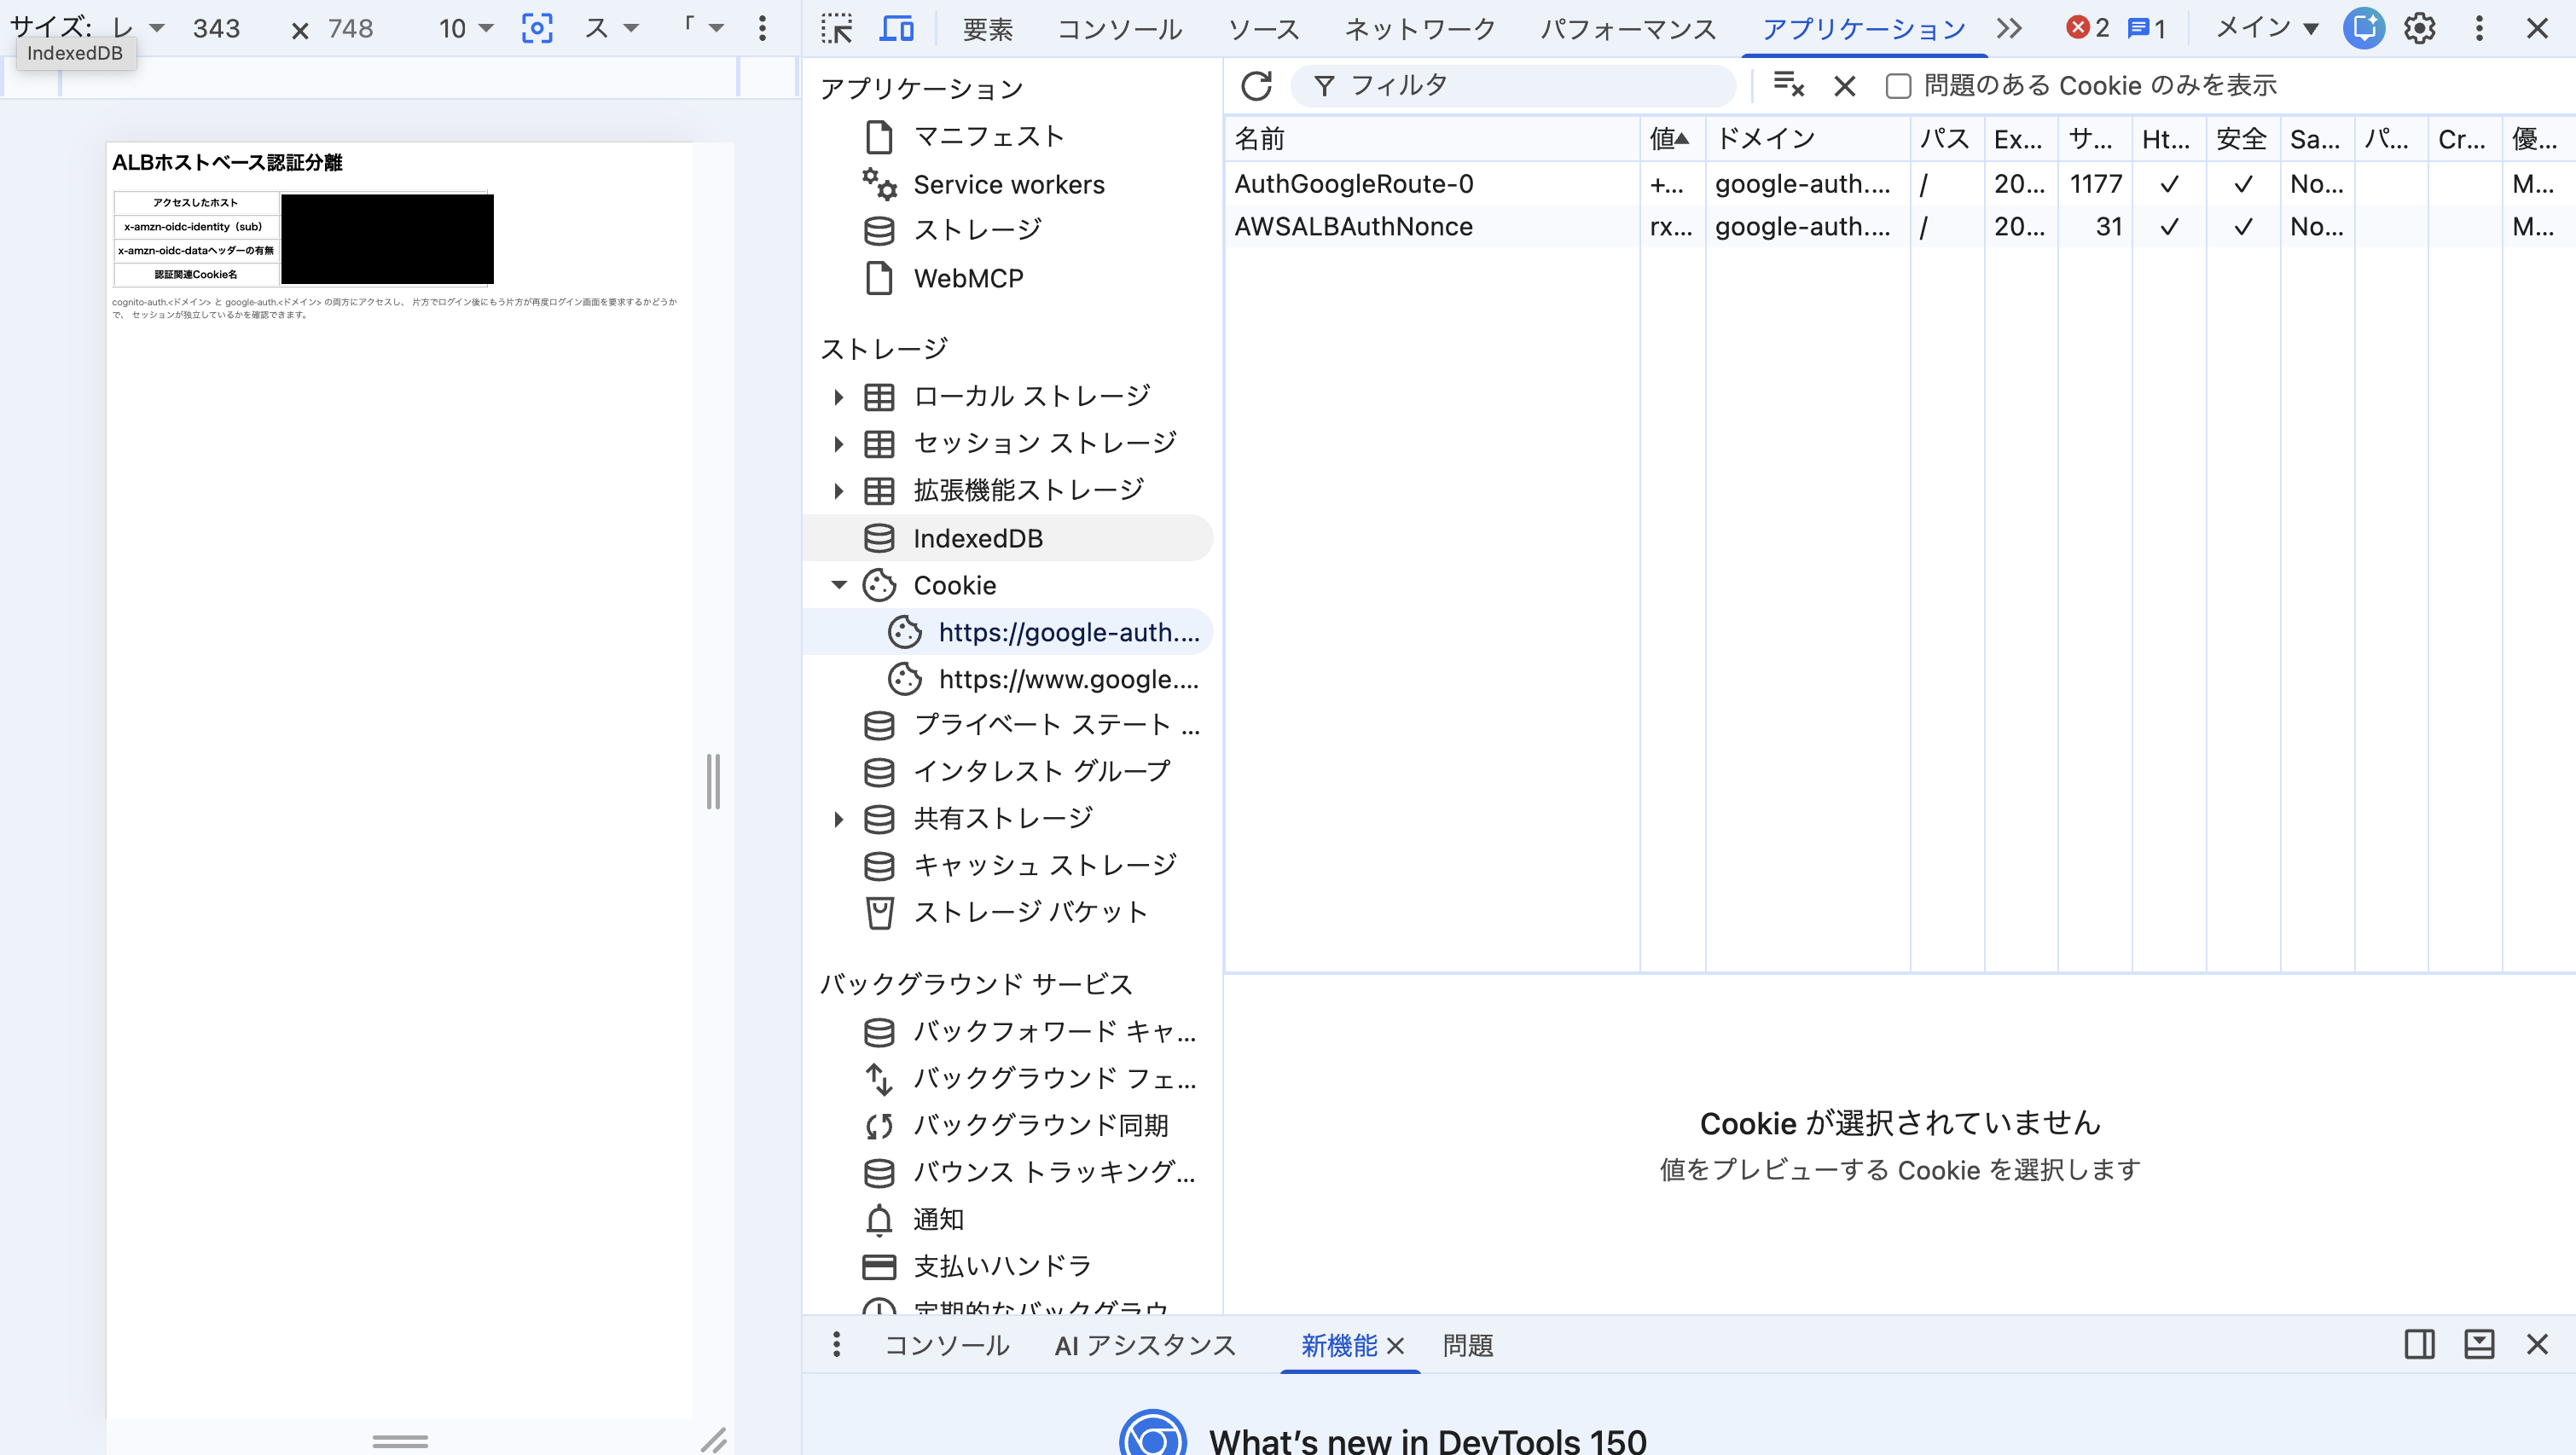Open プライベート ステート トークン item
Screen dimensions: 2576x1455
click(x=1008, y=726)
